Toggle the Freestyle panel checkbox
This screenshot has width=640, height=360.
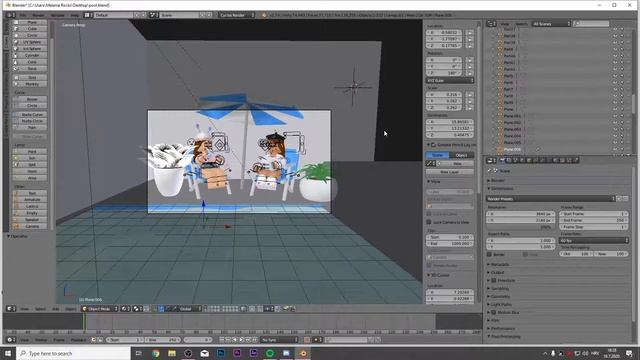pyautogui.click(x=494, y=280)
